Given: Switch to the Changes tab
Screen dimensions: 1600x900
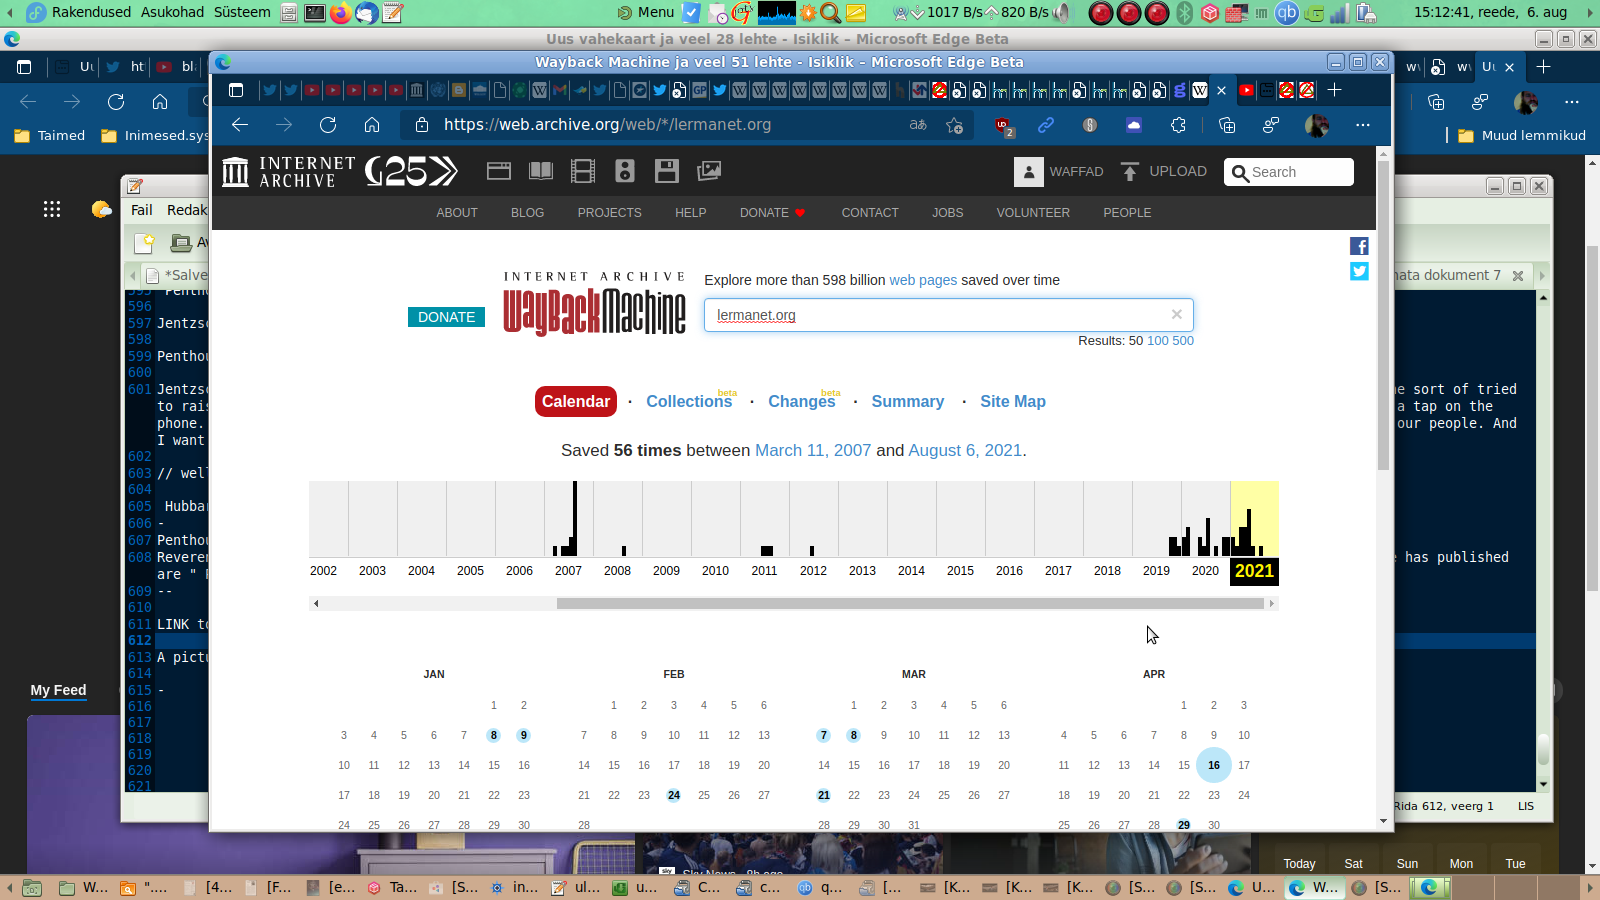Looking at the screenshot, I should (x=801, y=401).
